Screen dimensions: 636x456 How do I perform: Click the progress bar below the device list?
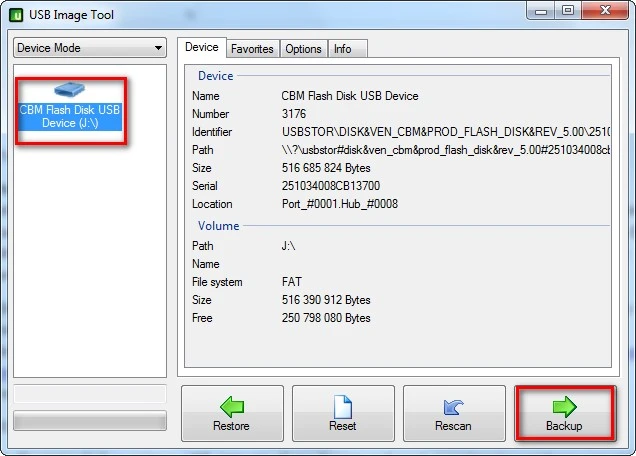point(90,420)
